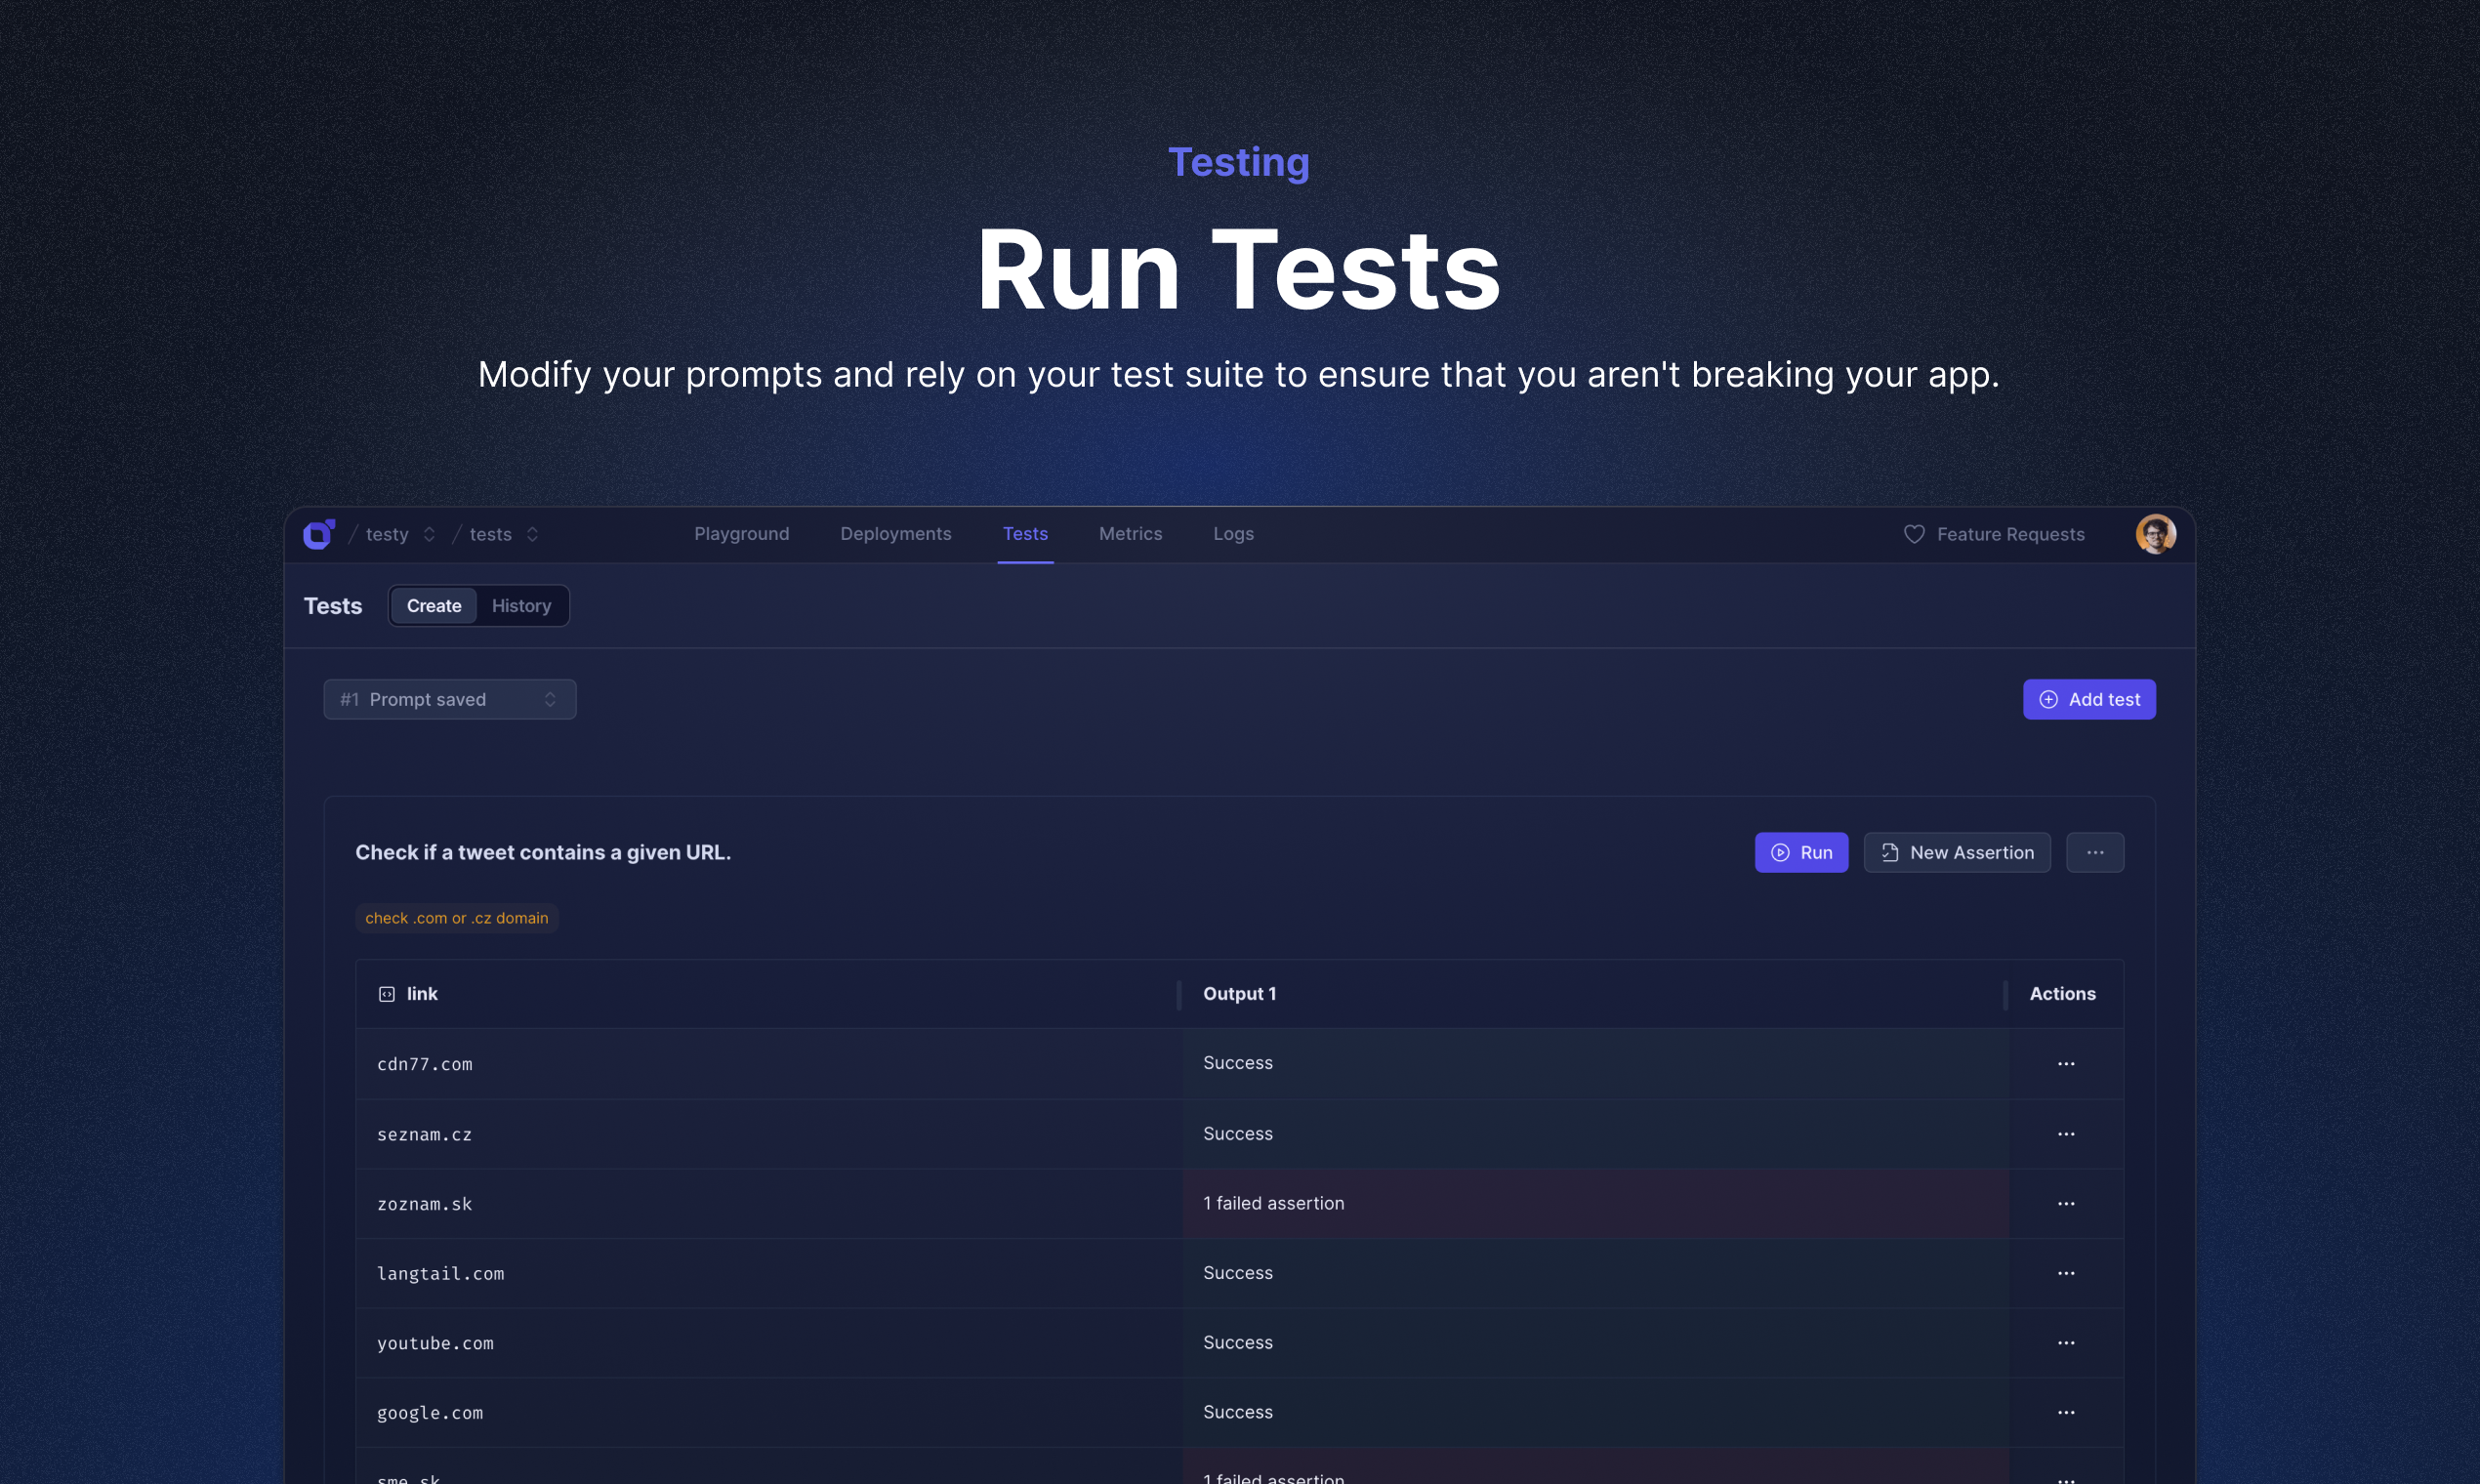
Task: Open the Prompt saved version dropdown
Action: (x=449, y=699)
